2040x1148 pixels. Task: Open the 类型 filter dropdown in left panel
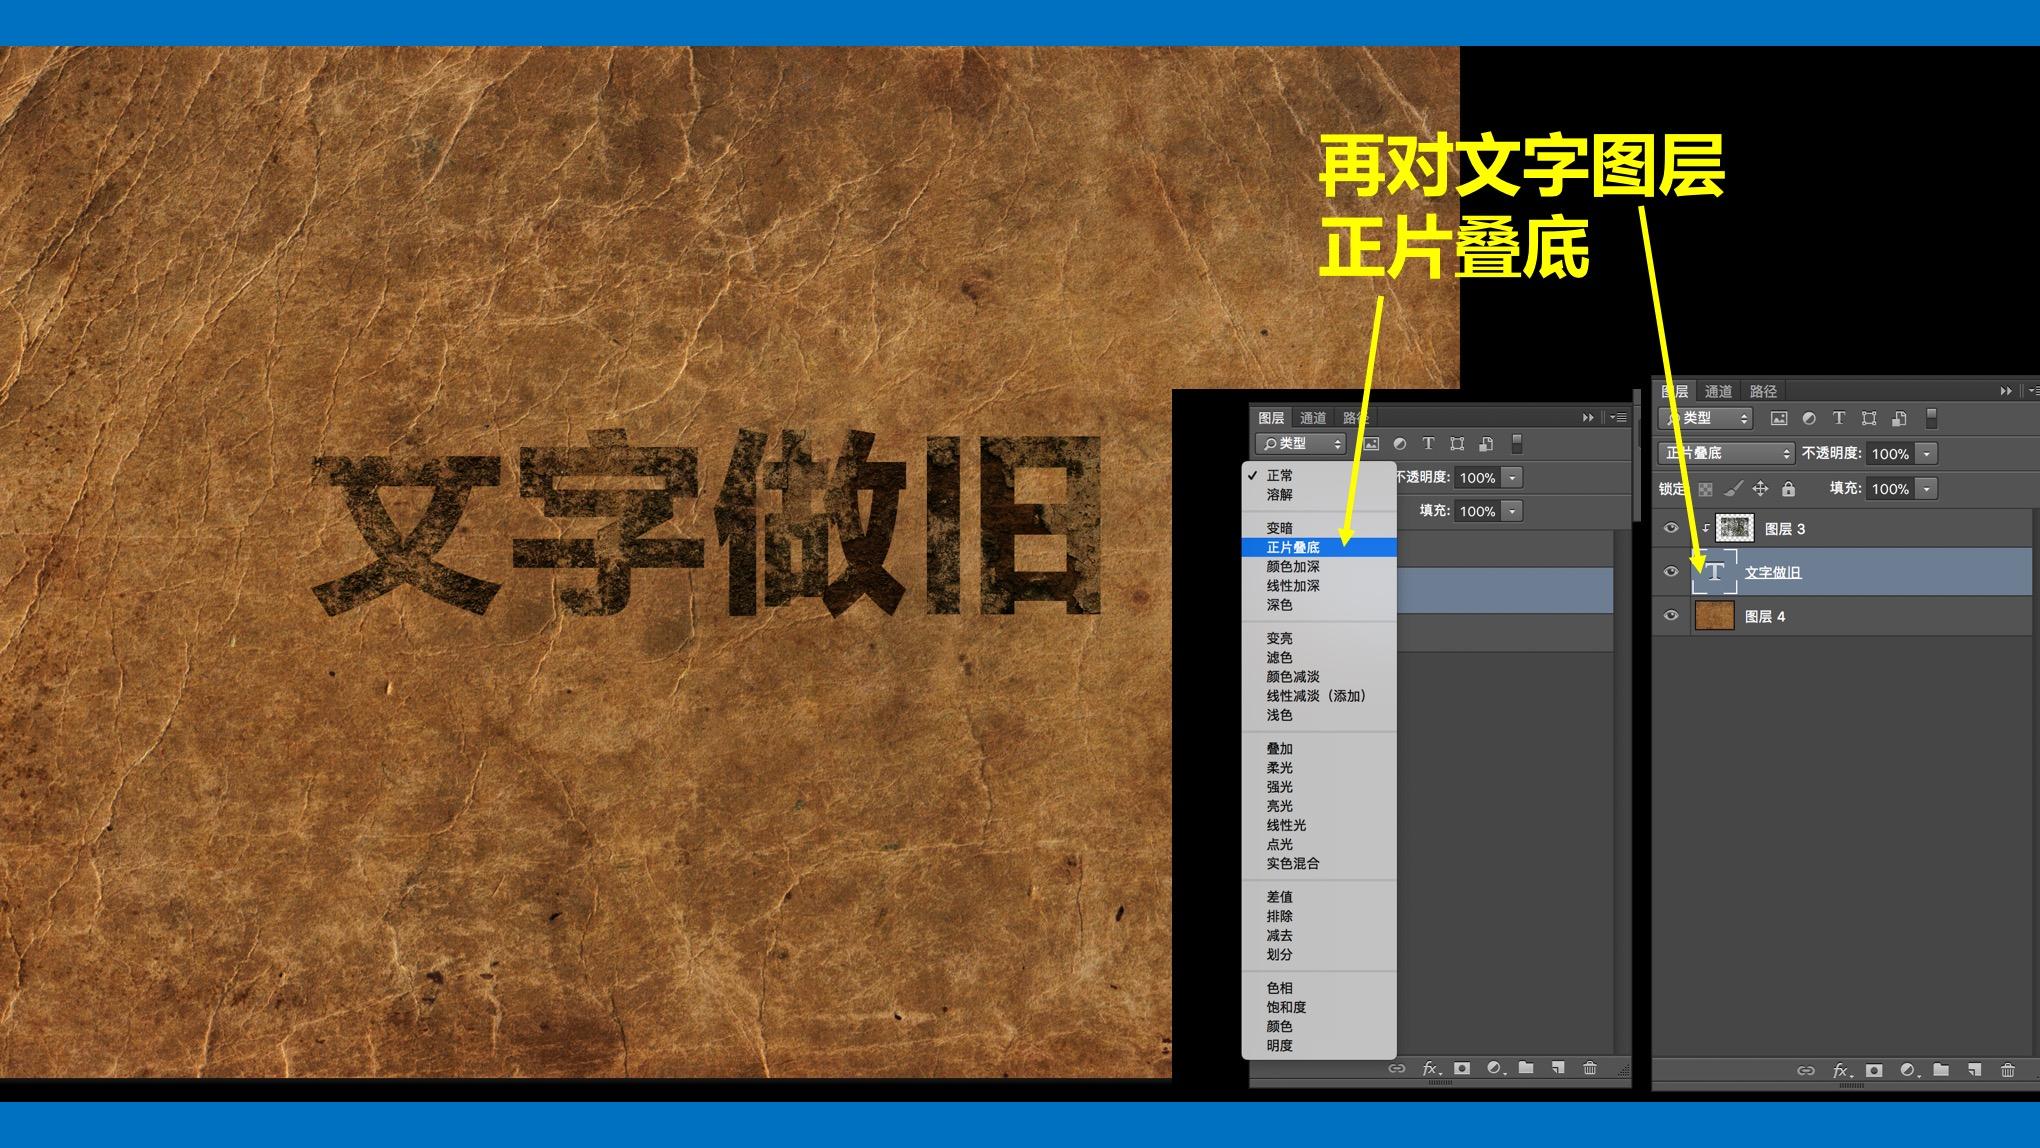click(x=1300, y=444)
